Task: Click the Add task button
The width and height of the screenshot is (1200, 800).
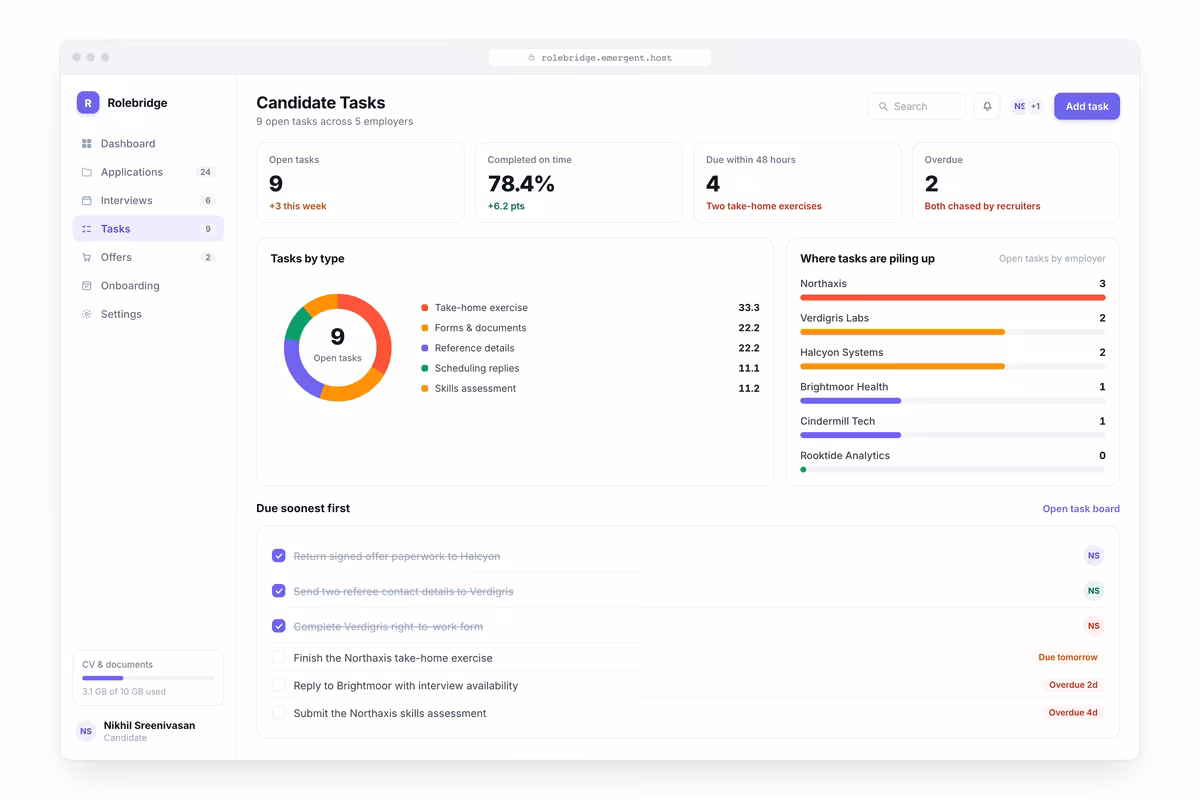Action: coord(1087,106)
